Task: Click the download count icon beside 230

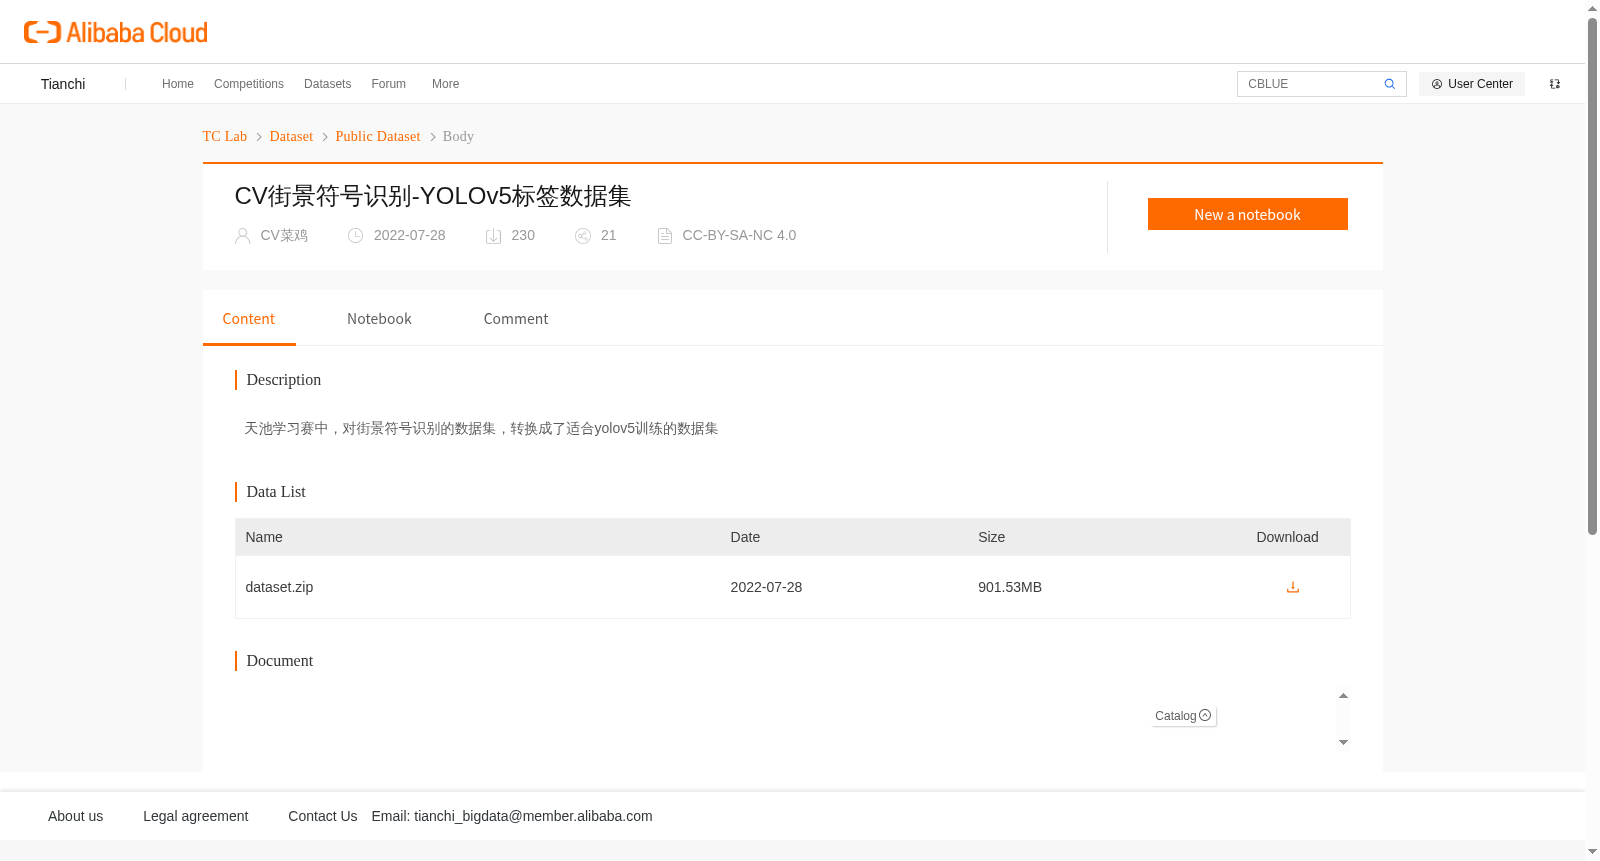Action: pyautogui.click(x=493, y=236)
